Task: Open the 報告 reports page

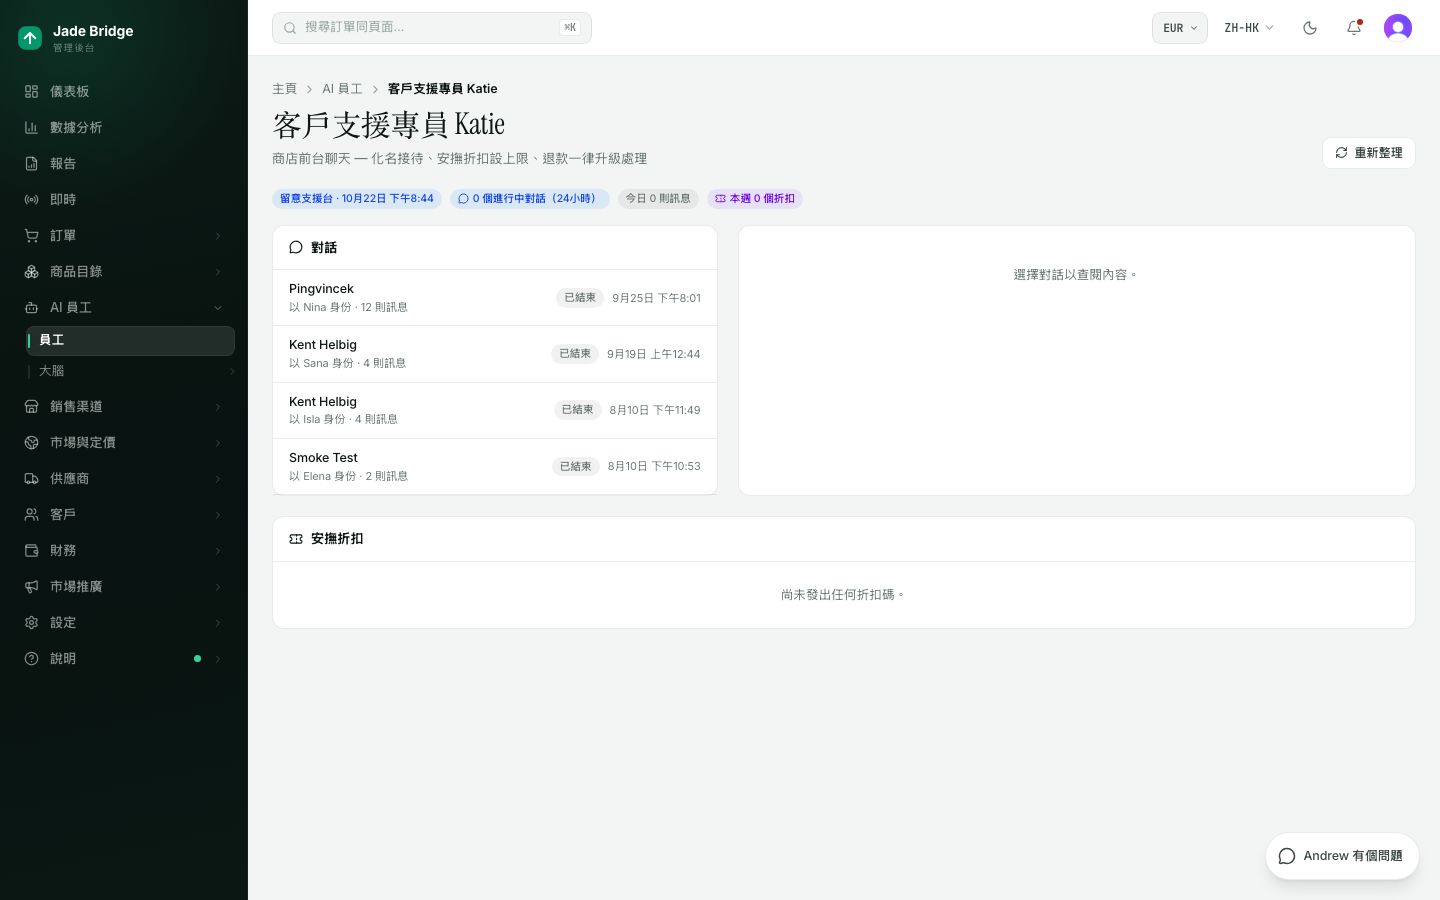Action: click(x=124, y=163)
